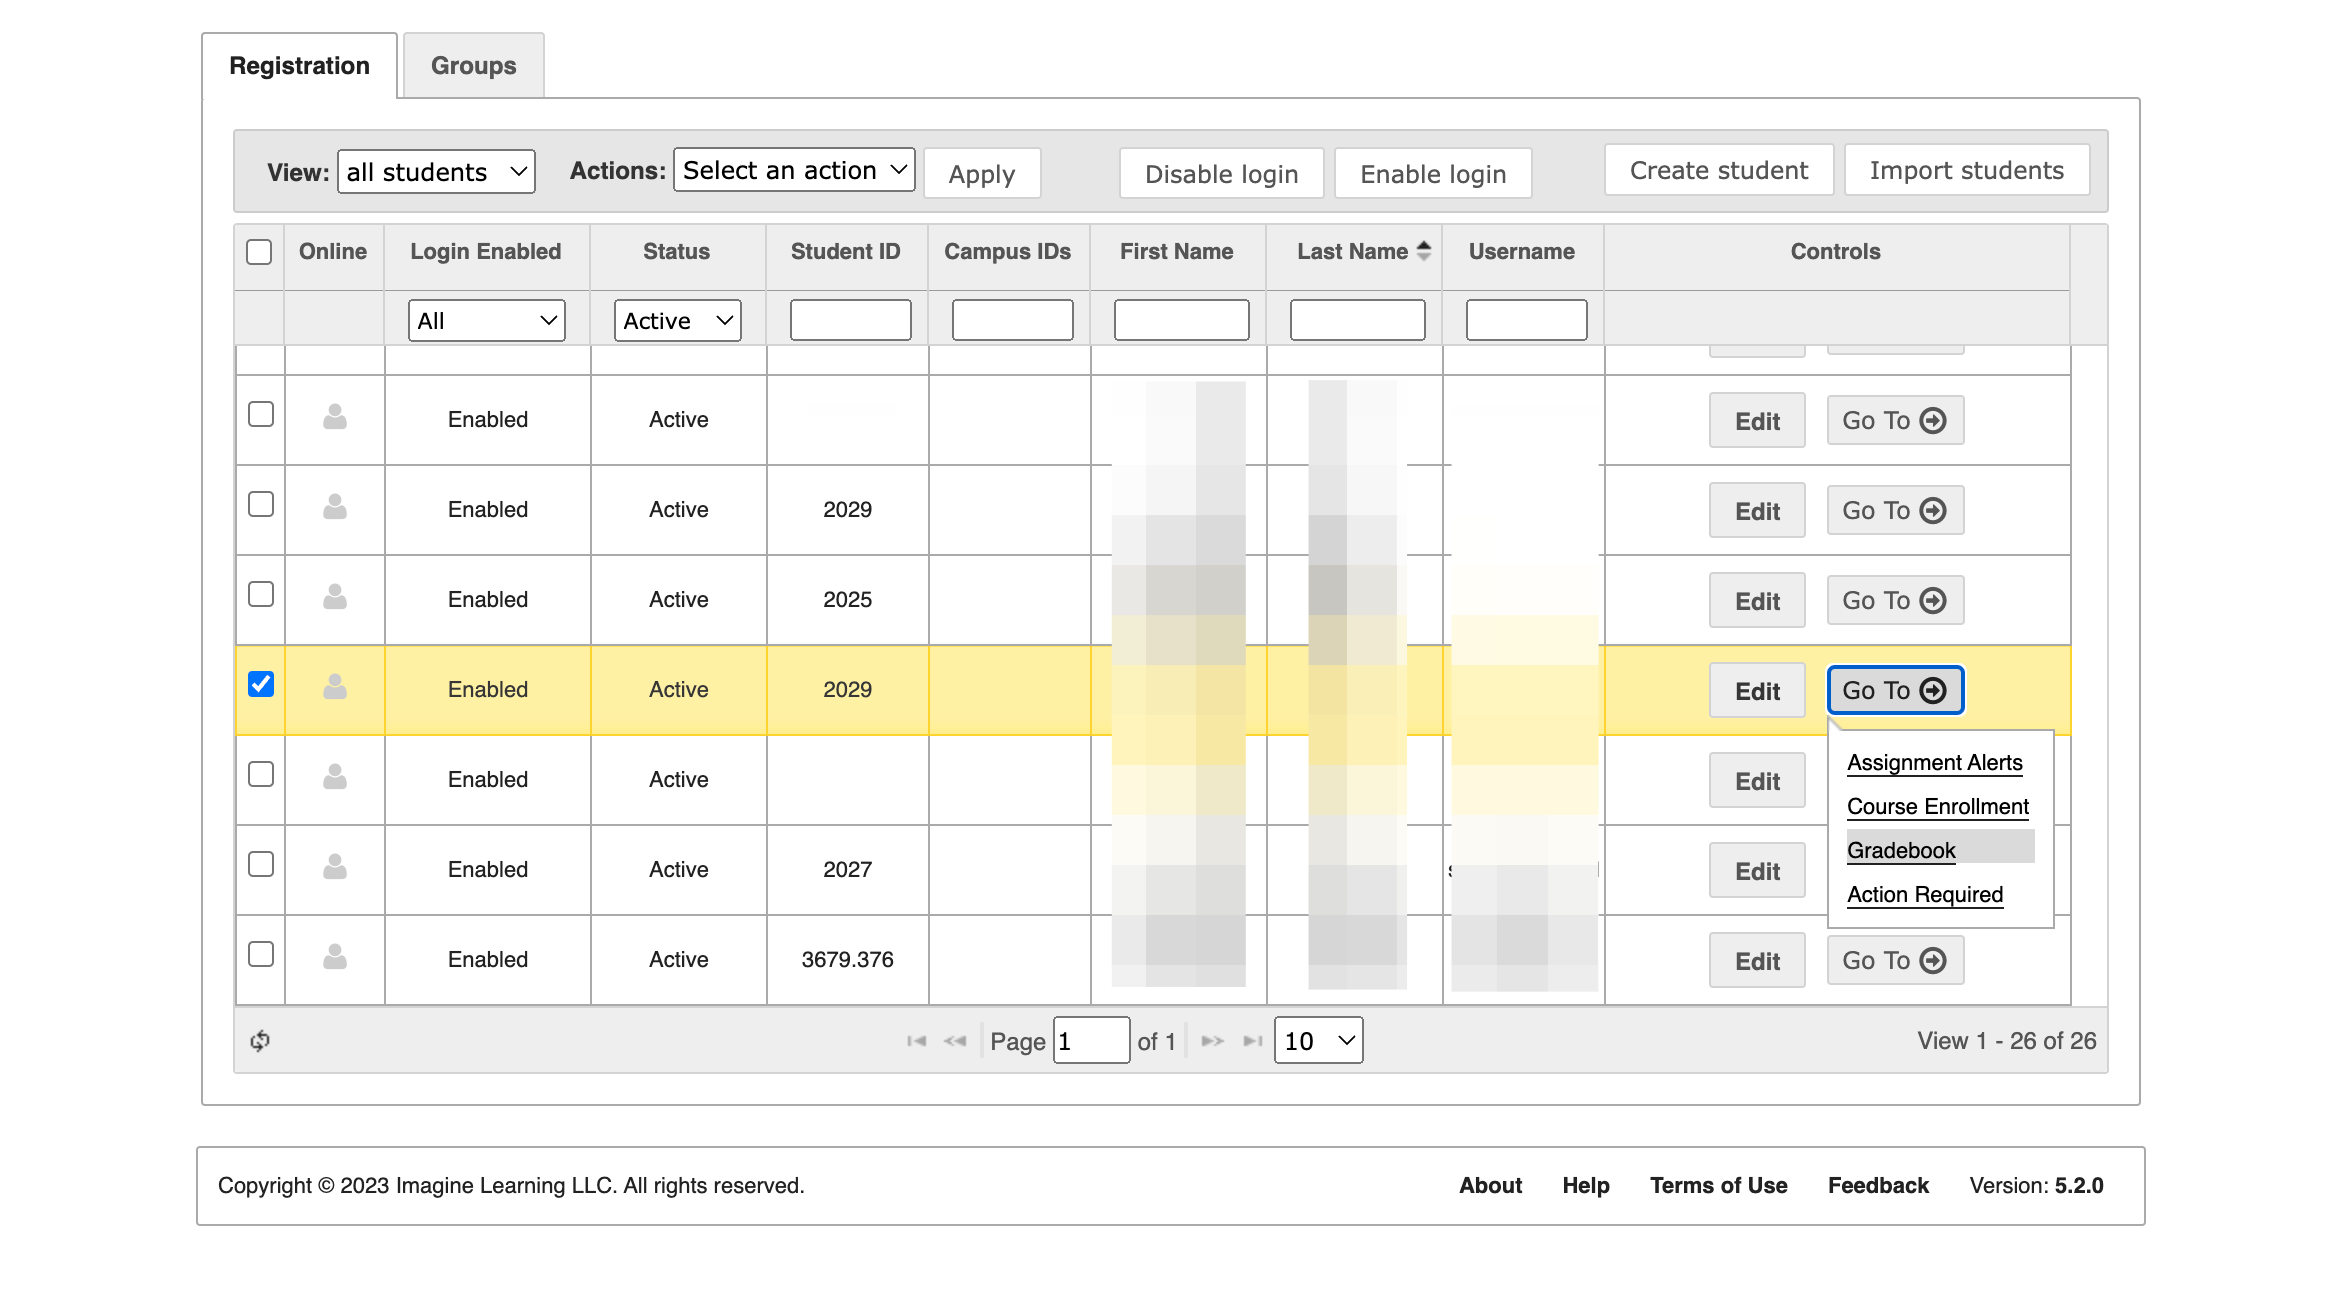Click the Create student button
Screen dimensions: 2328x1309
[x=1719, y=170]
